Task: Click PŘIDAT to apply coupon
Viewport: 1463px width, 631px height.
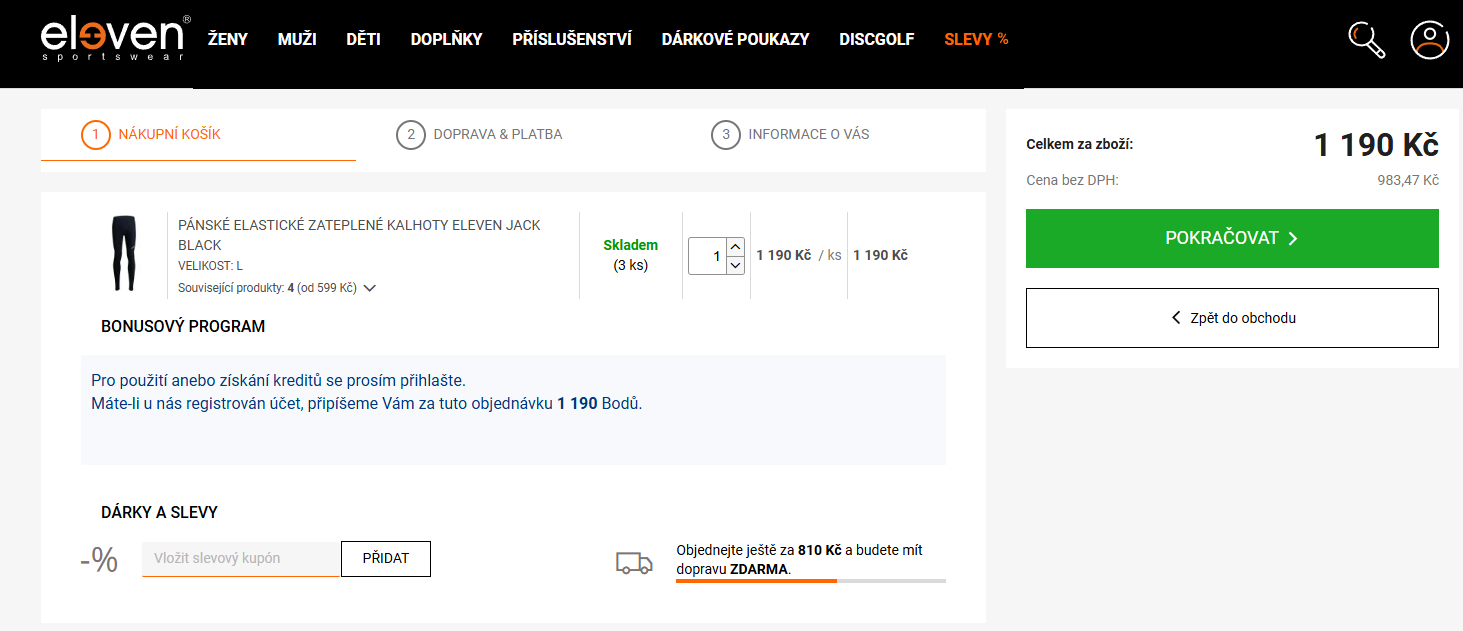Action: coord(385,559)
